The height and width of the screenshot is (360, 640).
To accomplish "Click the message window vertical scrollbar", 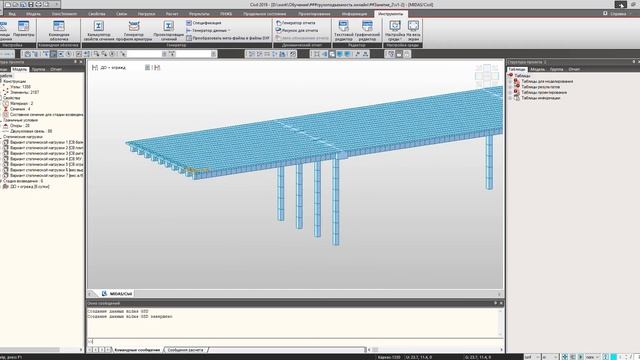I will [x=500, y=322].
